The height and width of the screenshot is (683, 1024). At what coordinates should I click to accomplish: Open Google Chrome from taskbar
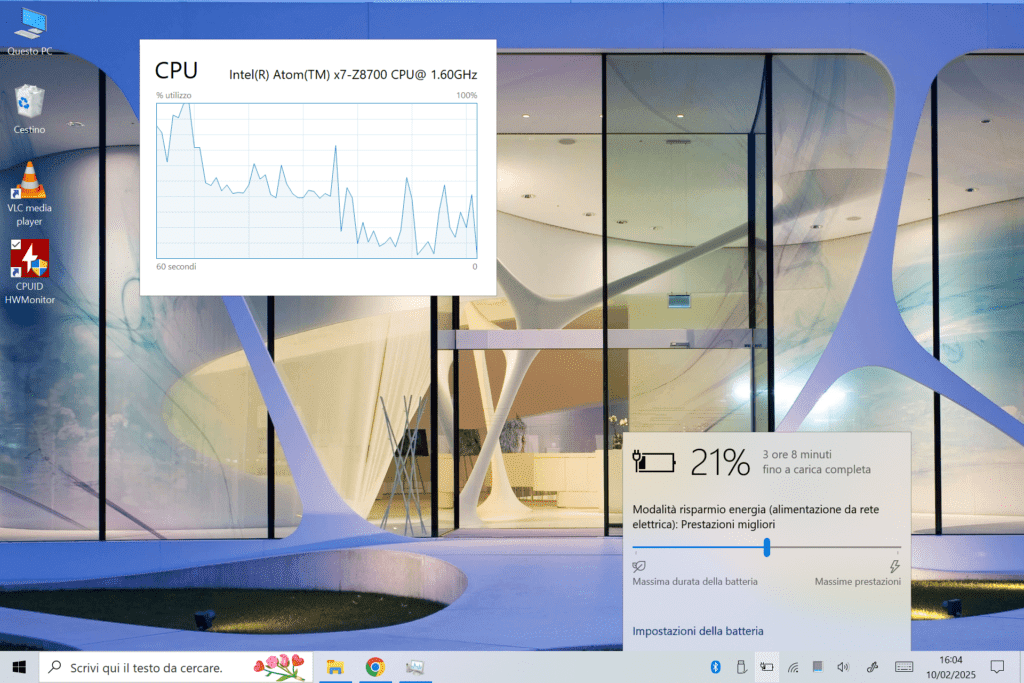coord(375,667)
